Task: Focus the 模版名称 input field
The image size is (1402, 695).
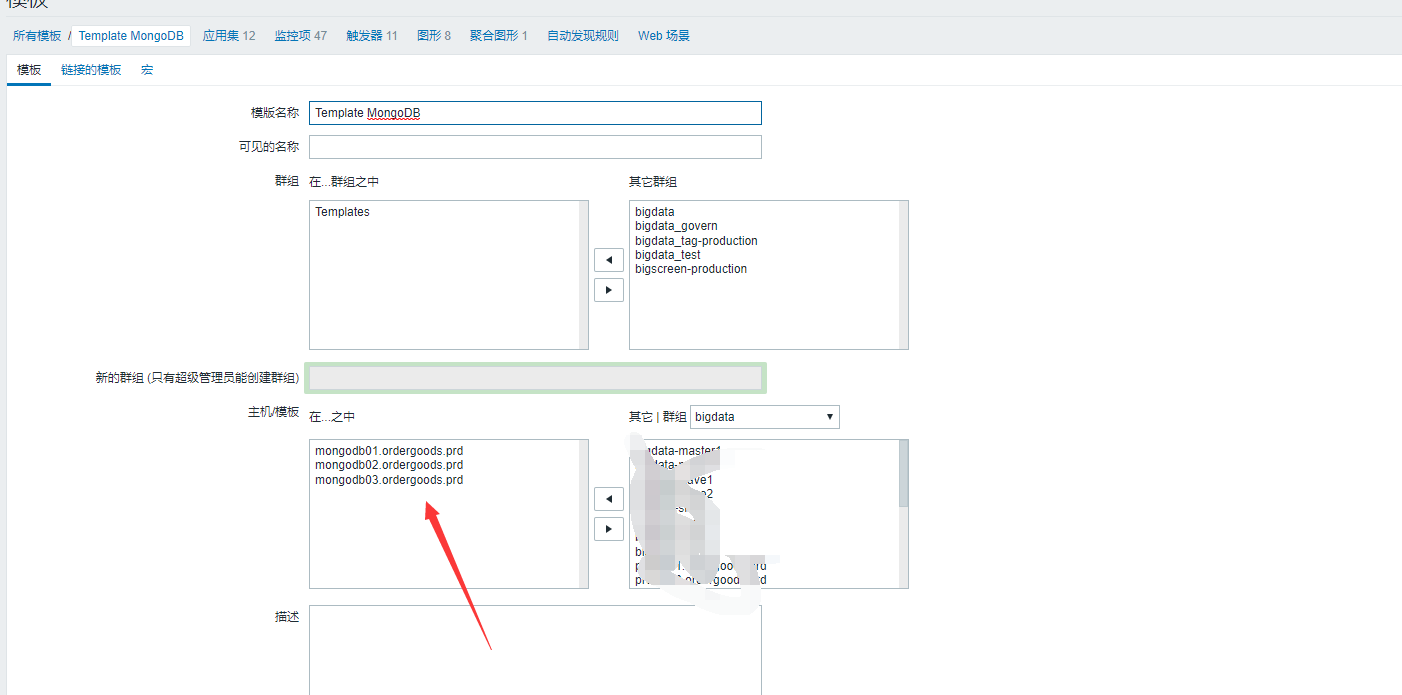Action: click(535, 113)
